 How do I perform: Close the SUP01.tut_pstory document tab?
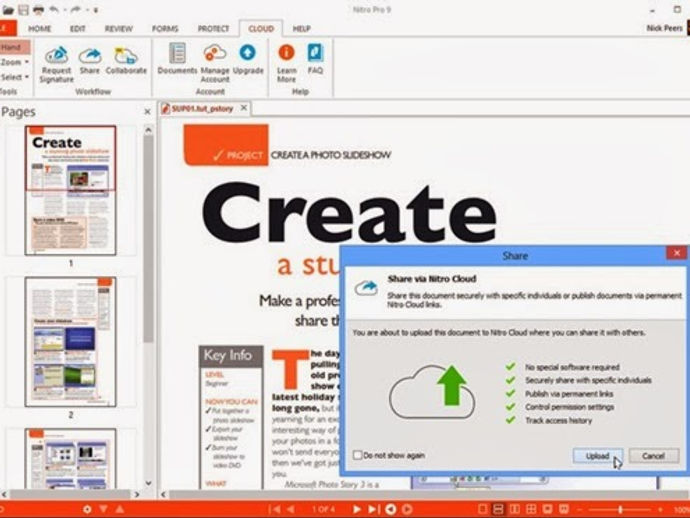[244, 108]
